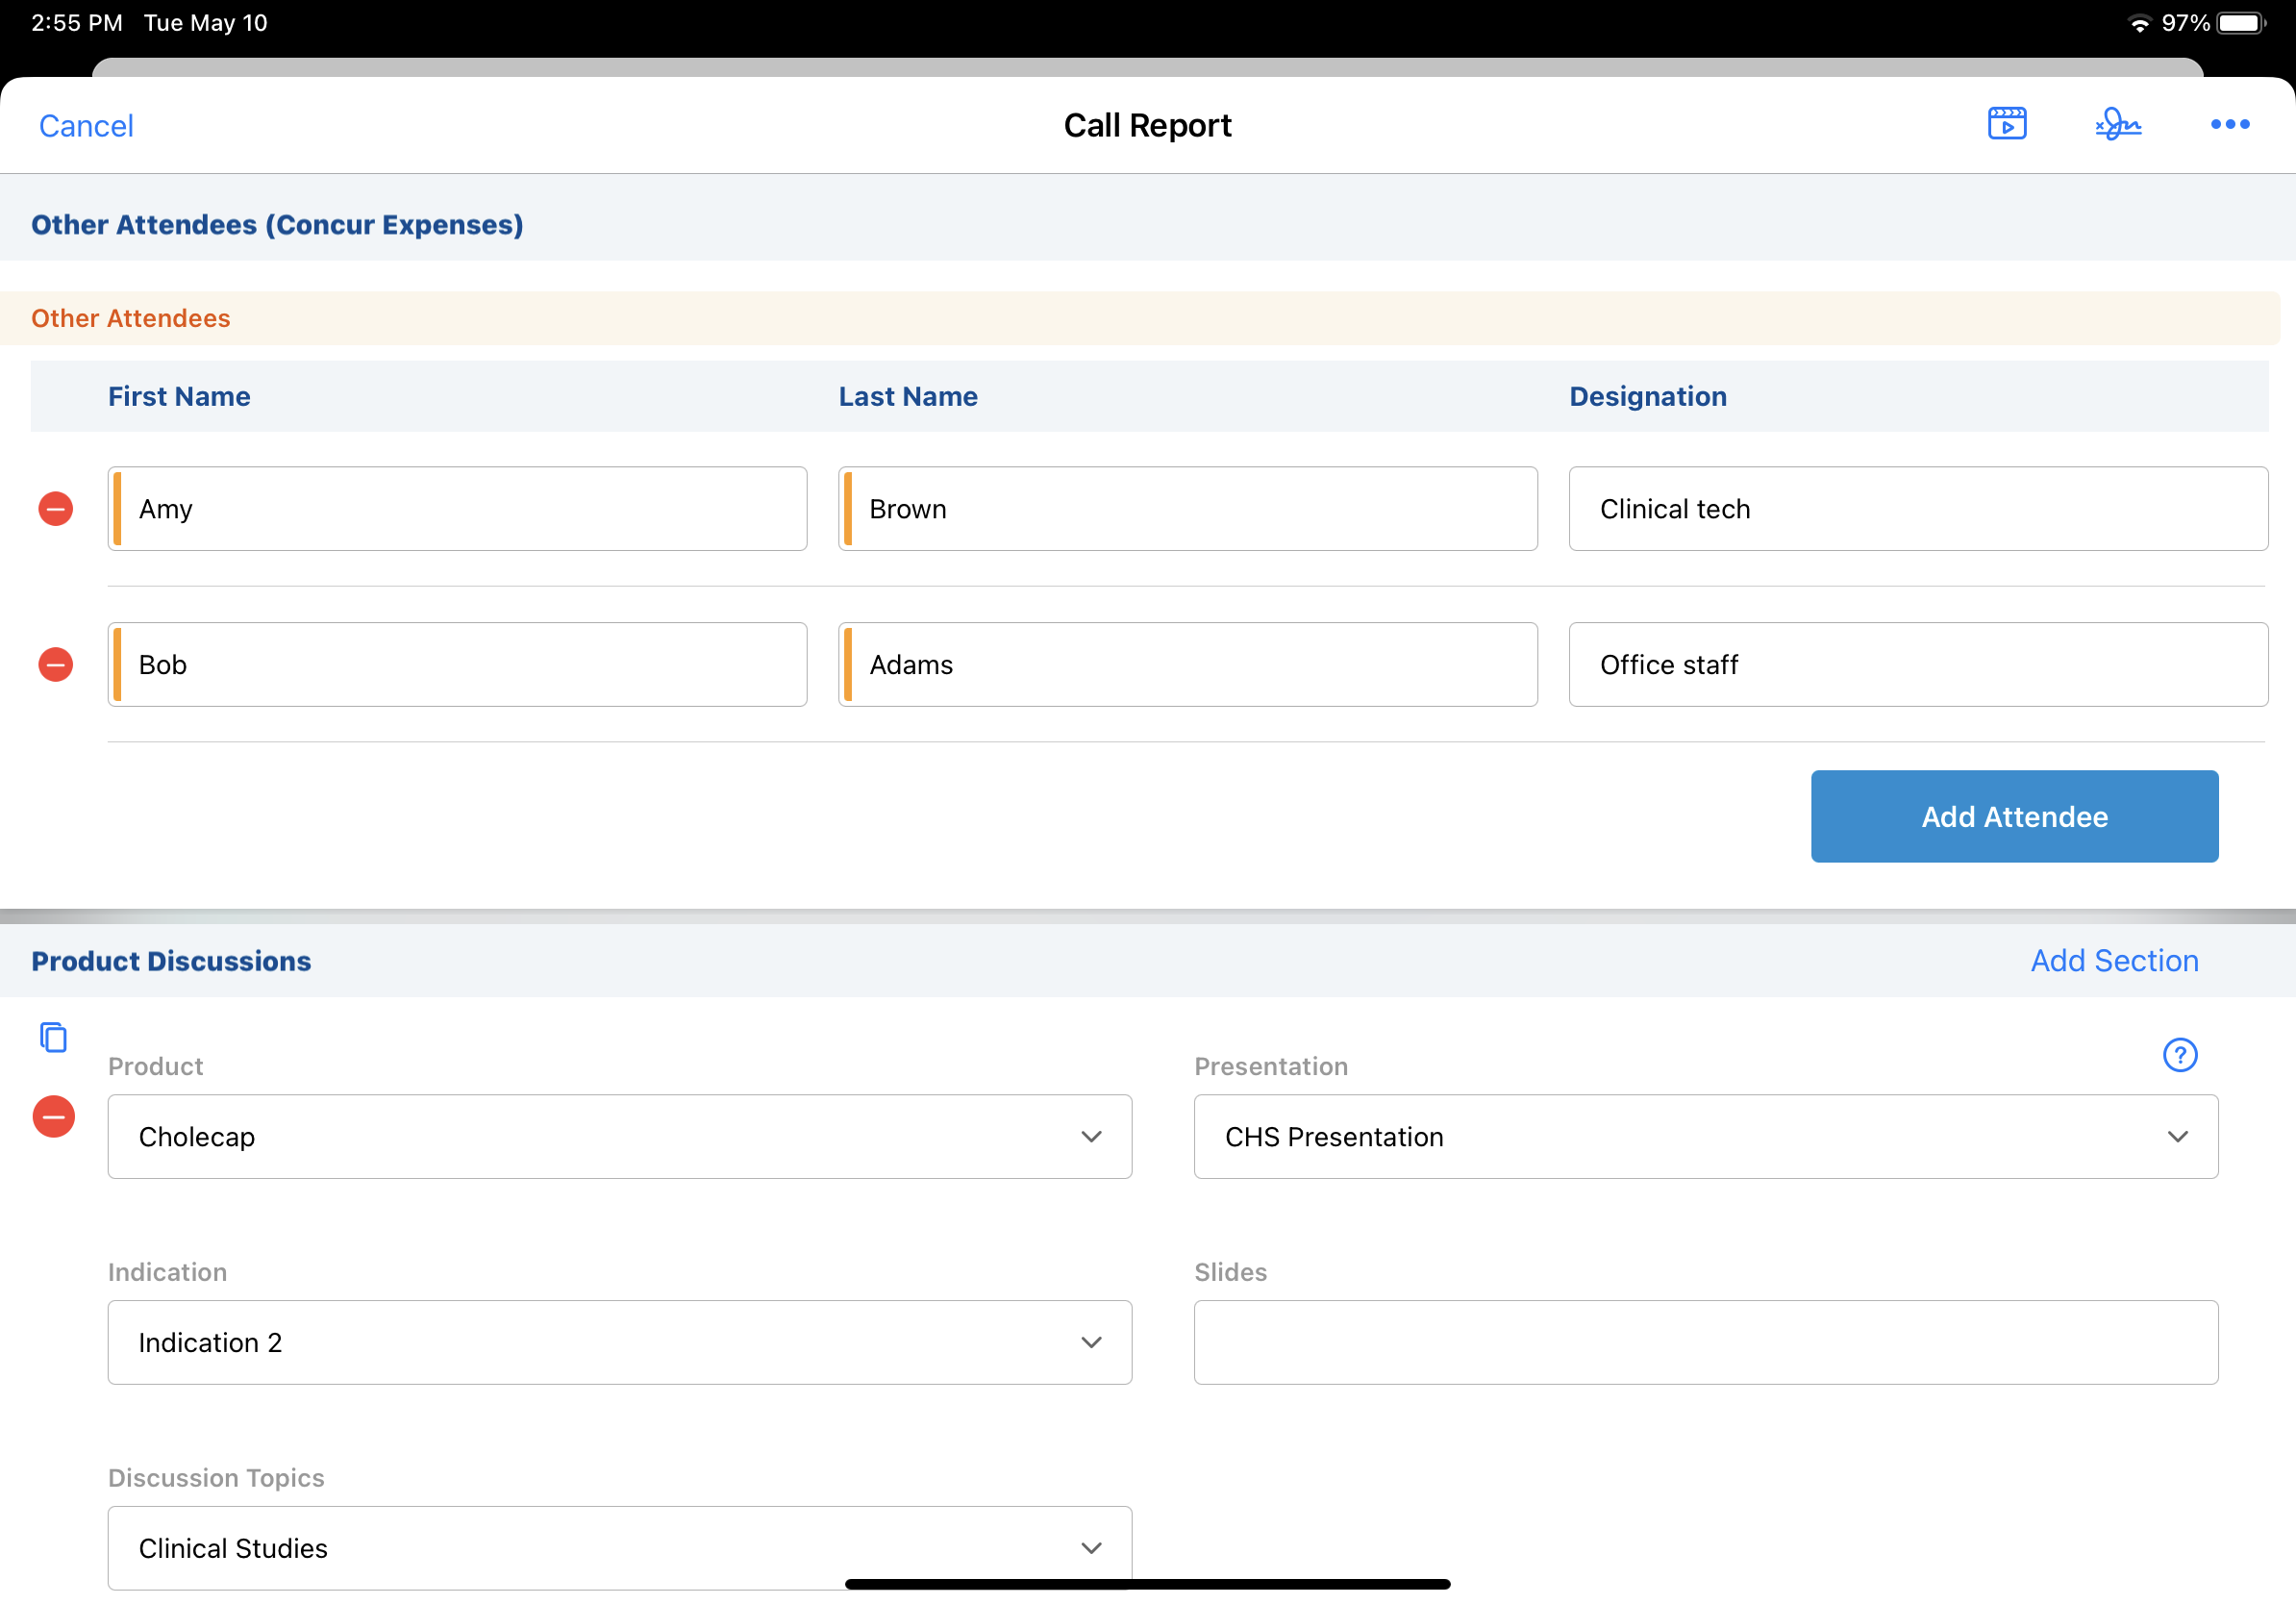Tap the signature capture icon

2117,124
